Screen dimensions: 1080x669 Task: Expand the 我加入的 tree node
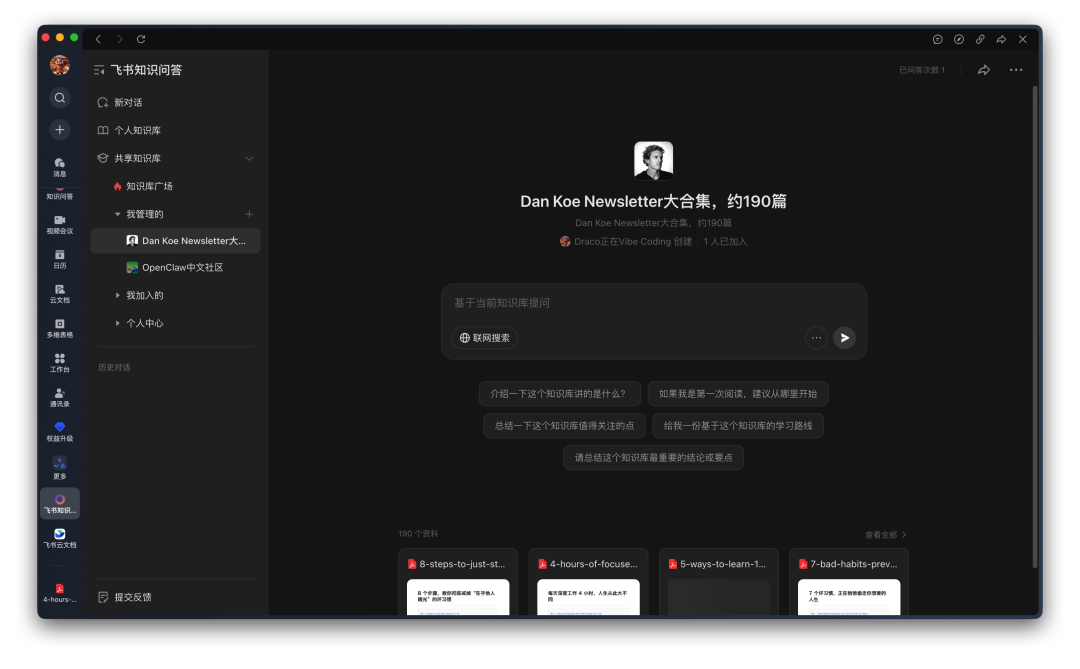118,296
